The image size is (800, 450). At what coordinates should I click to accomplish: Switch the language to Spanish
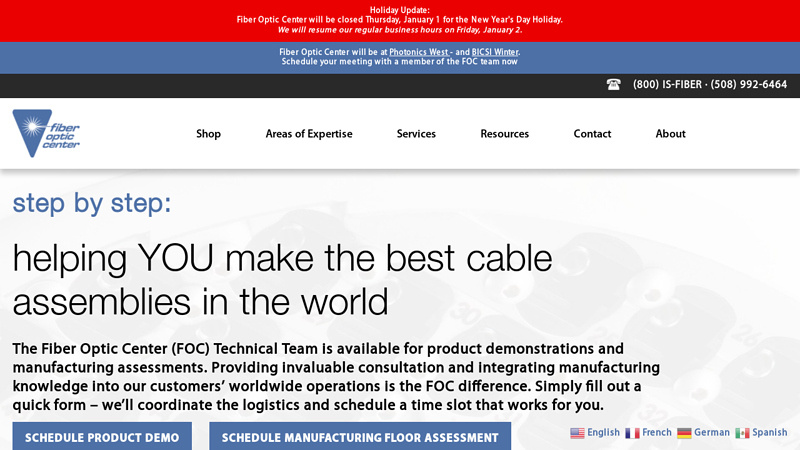pyautogui.click(x=769, y=433)
